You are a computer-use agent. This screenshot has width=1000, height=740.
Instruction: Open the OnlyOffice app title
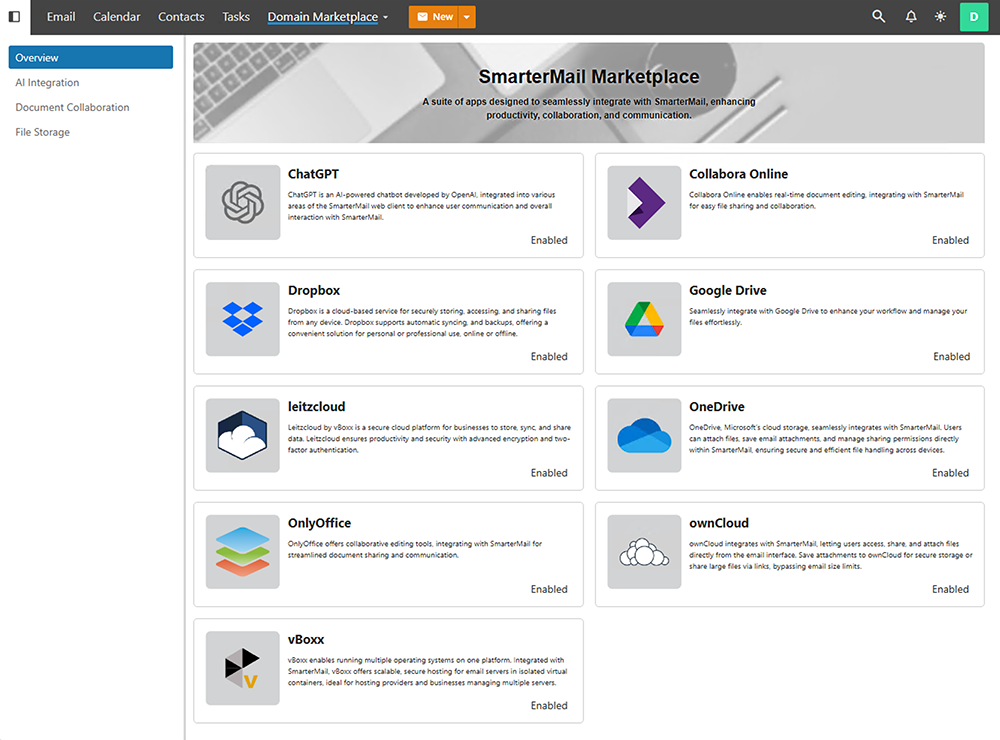[x=320, y=523]
